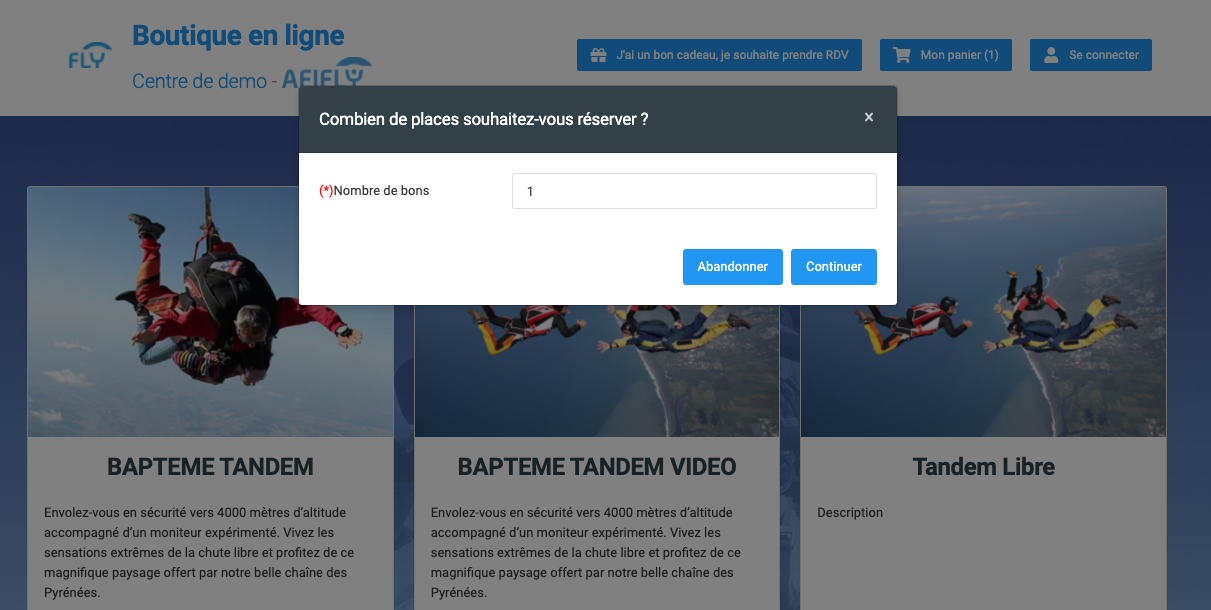This screenshot has height=610, width=1211.
Task: Click the BAPTEME TANDEM VIDEO heading
Action: click(597, 467)
